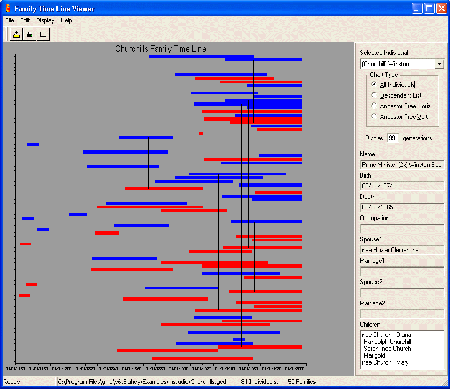Close the Family Time Line Viewer window

coord(442,8)
